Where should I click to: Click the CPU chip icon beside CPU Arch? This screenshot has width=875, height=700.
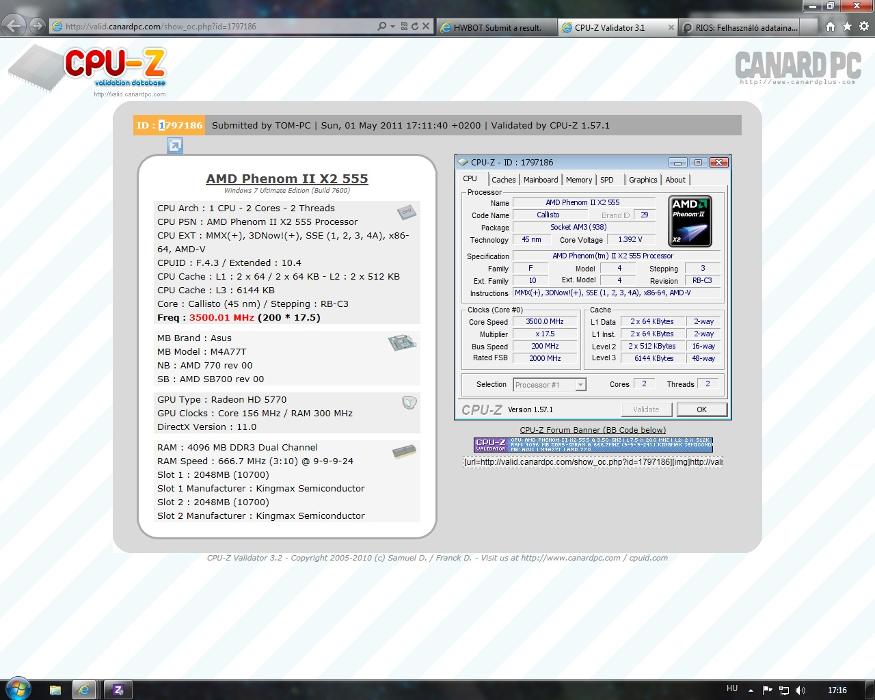pos(407,212)
